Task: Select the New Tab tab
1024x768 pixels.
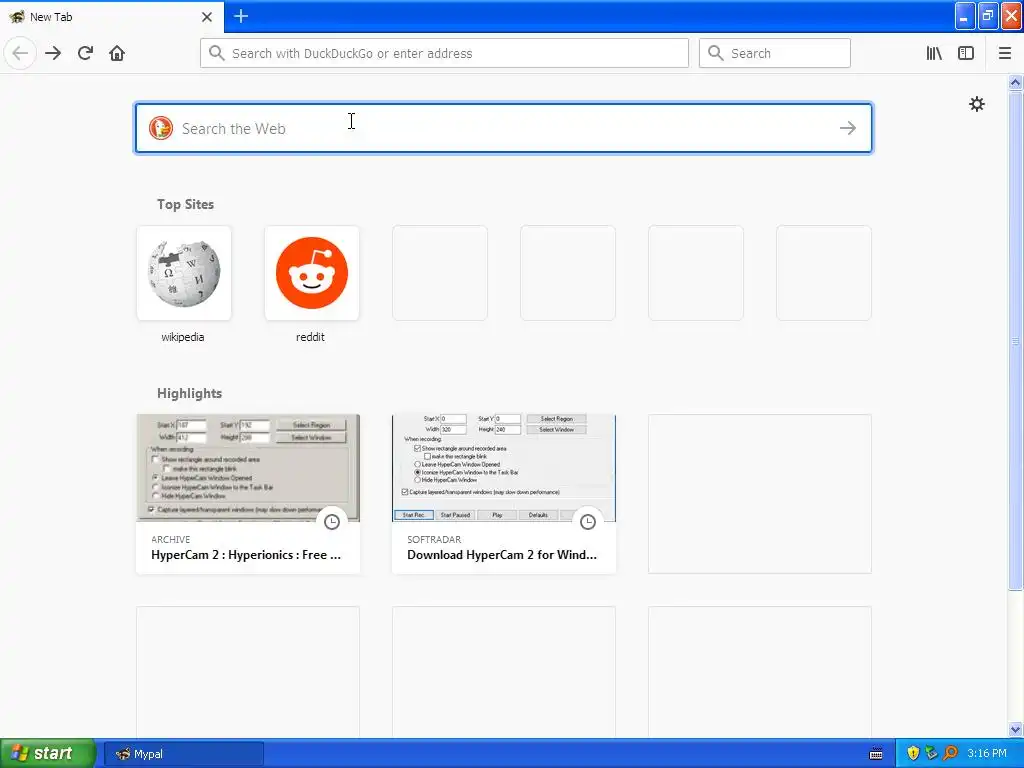Action: click(x=112, y=17)
